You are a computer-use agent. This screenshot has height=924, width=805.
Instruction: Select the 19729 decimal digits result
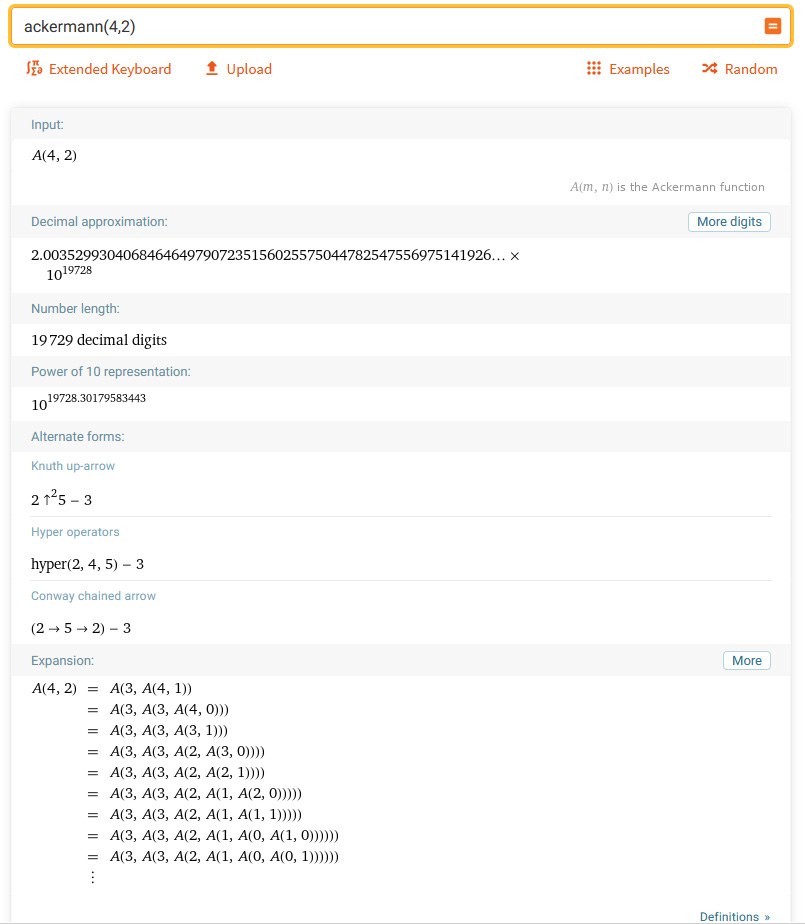click(x=99, y=340)
